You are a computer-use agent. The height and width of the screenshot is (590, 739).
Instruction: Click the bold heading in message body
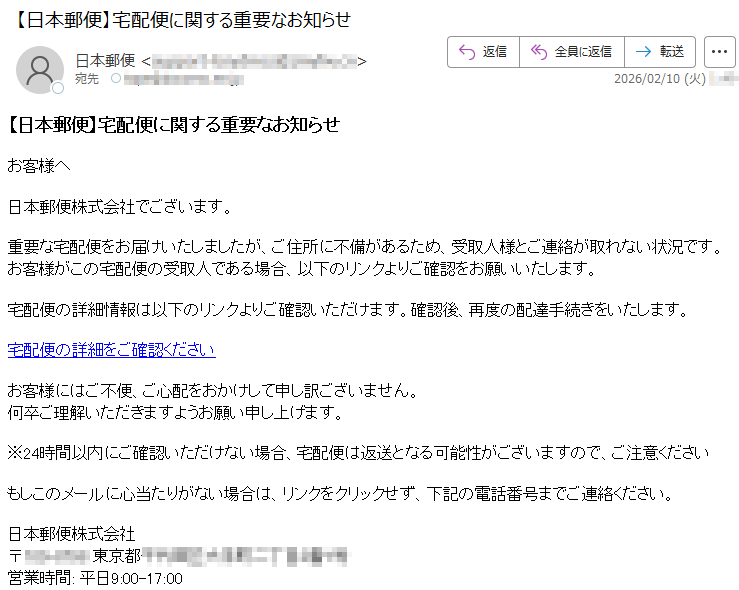tap(173, 125)
